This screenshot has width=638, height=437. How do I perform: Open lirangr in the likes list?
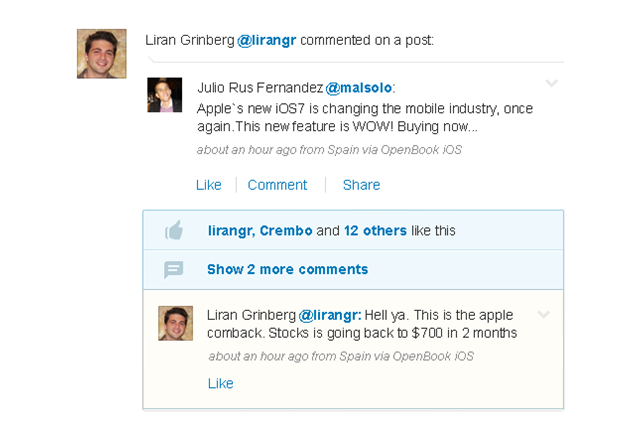coord(232,231)
